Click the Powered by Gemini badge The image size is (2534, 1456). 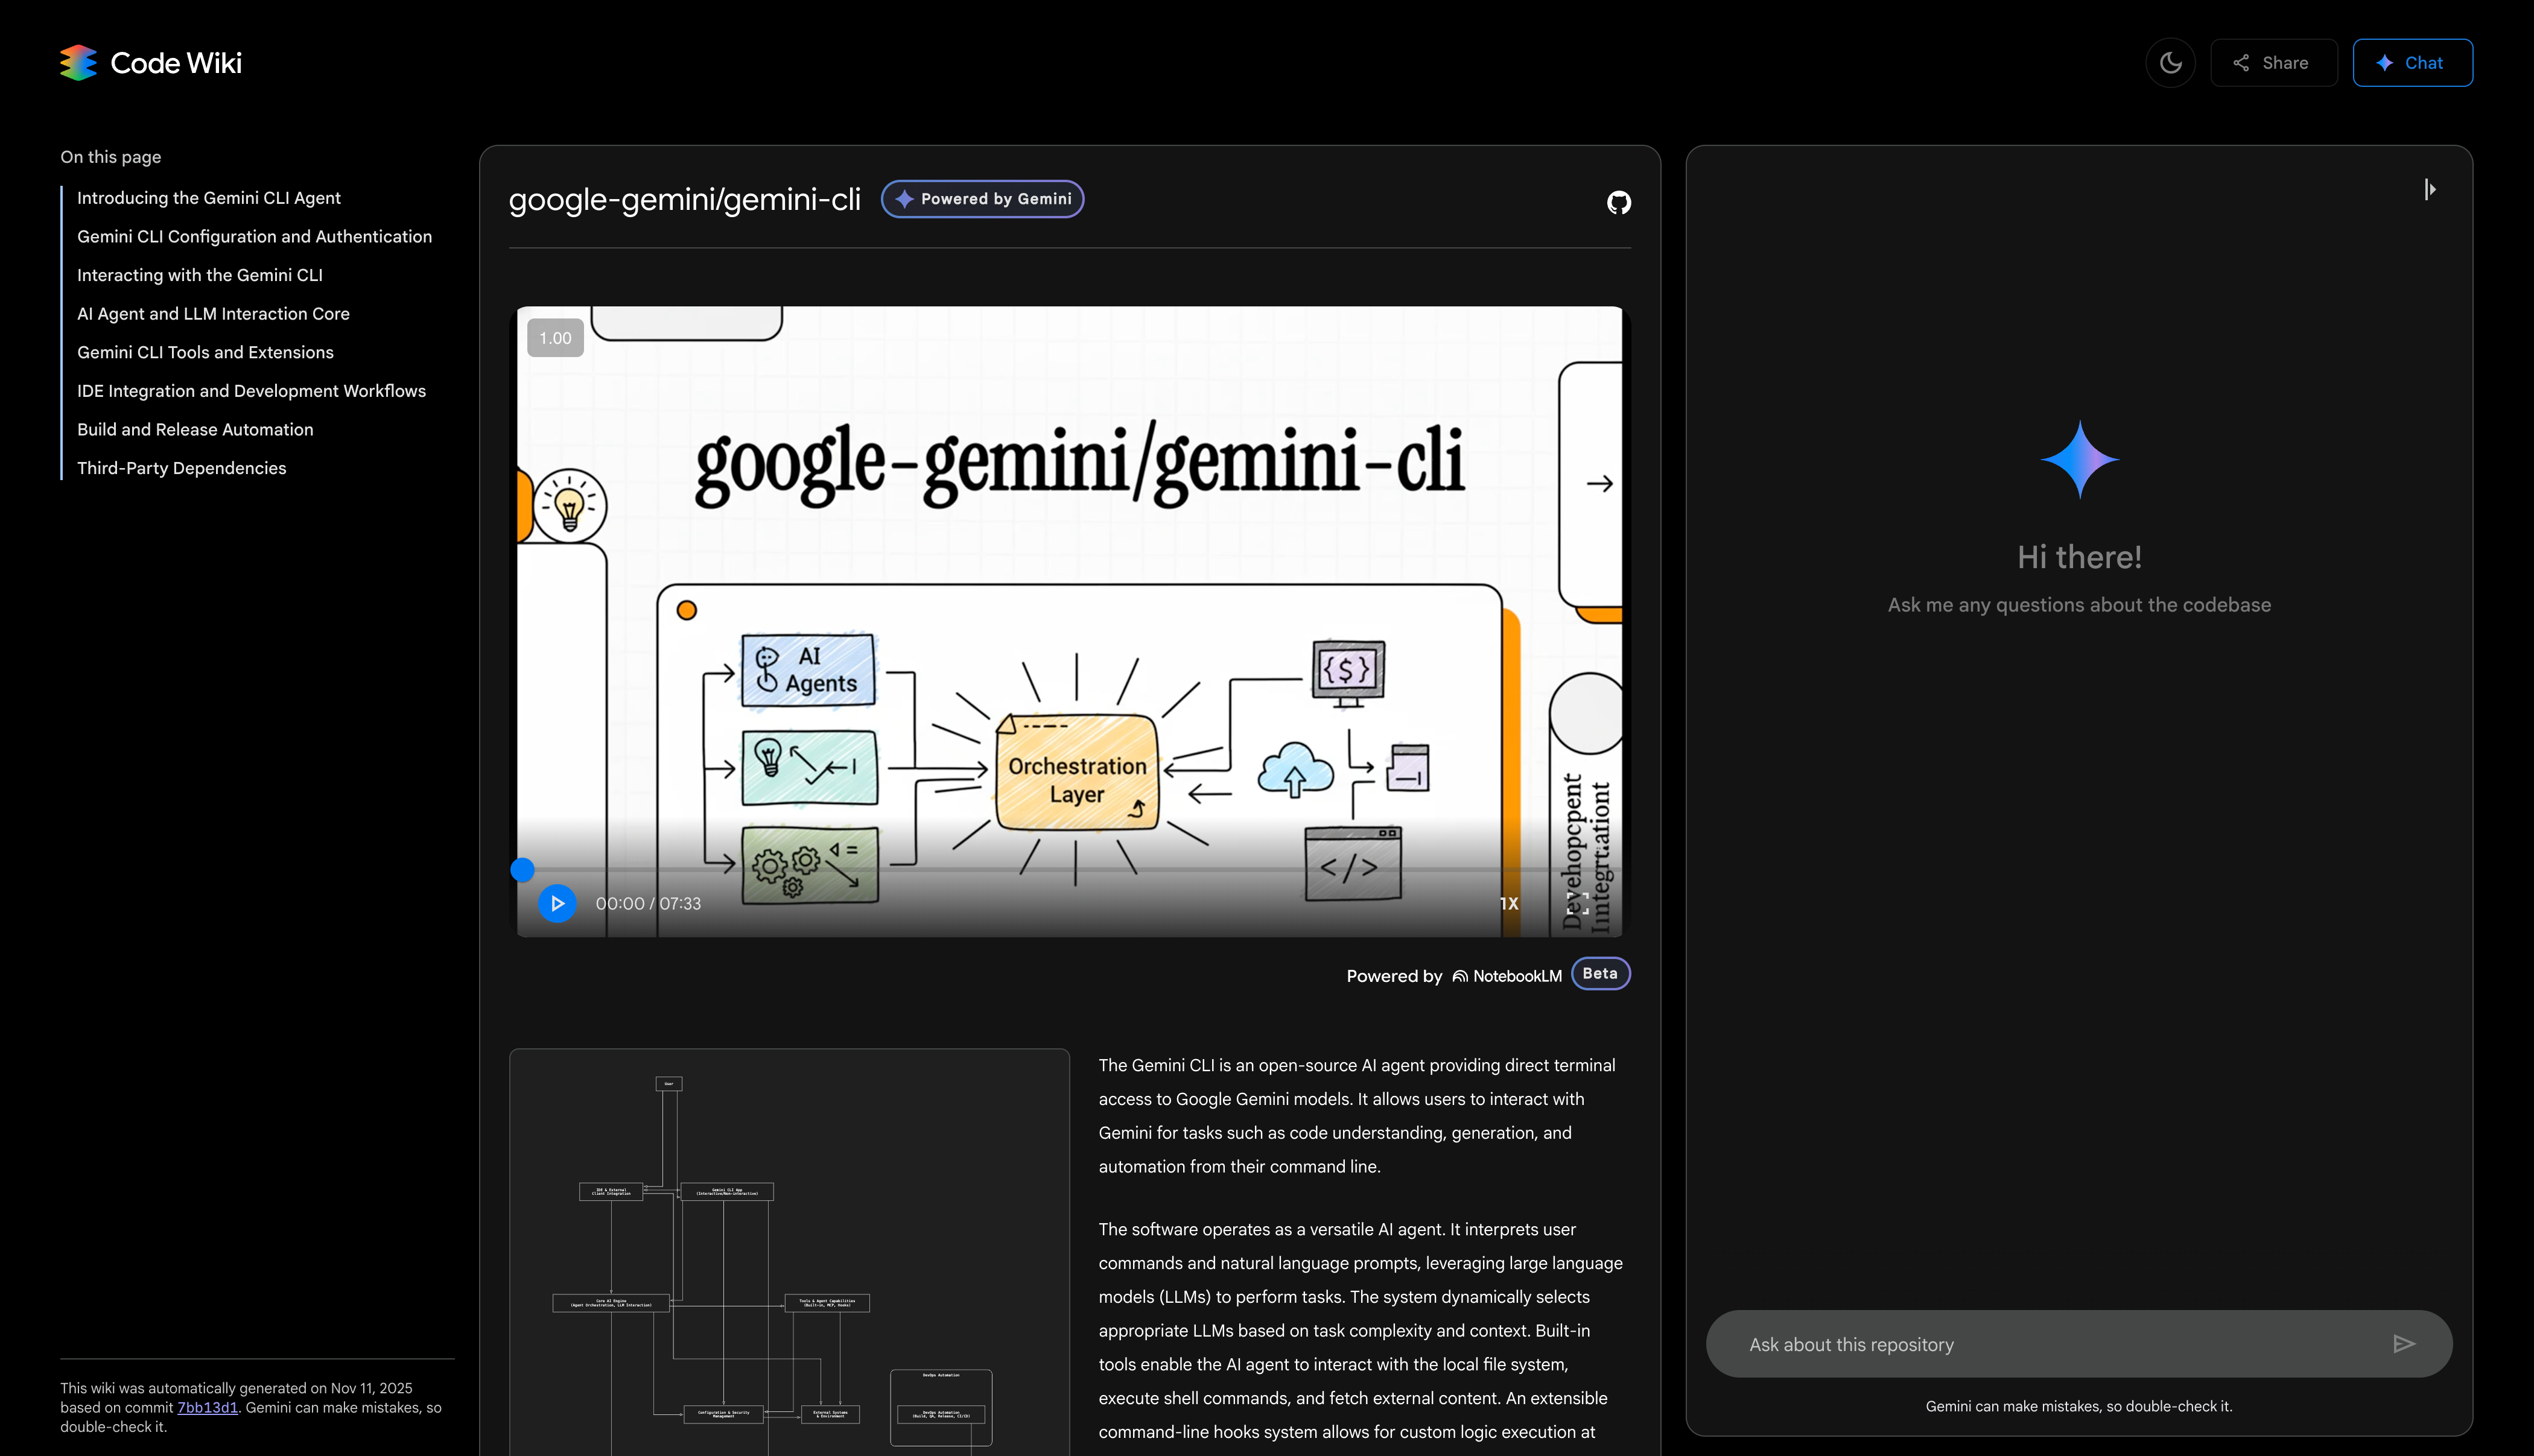[982, 198]
